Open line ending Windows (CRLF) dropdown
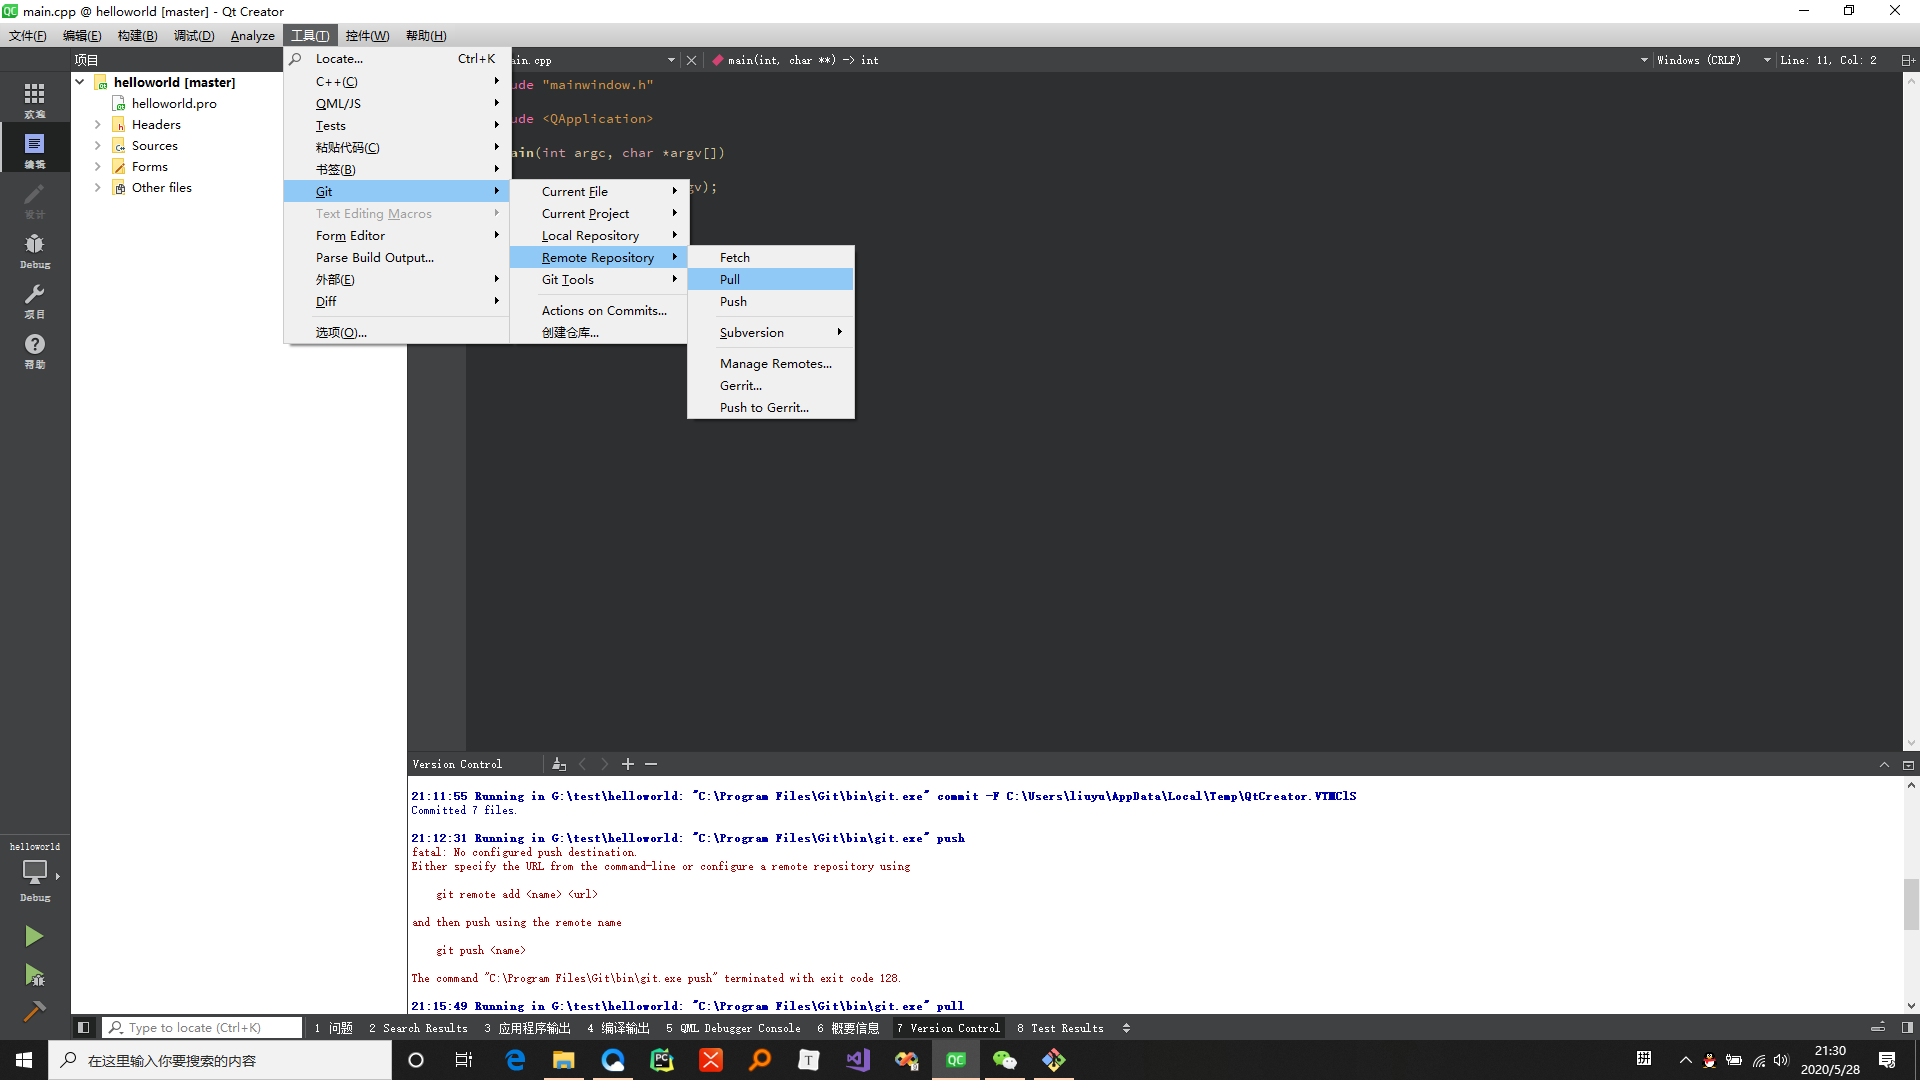Screen dimensions: 1920x1080 1713,60
